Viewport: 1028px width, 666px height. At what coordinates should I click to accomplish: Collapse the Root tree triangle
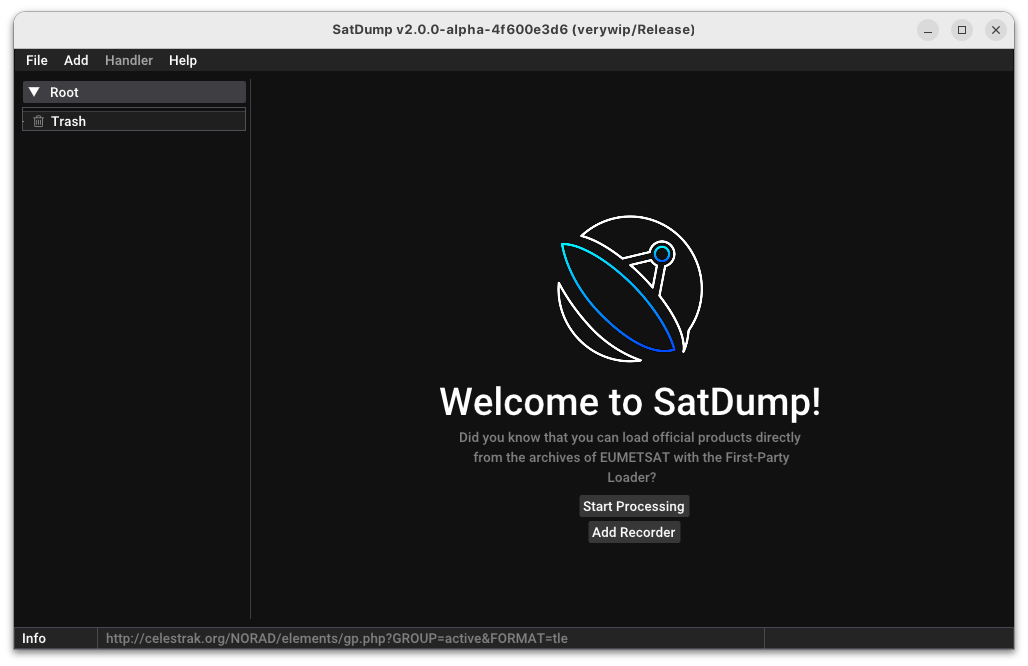[x=34, y=92]
